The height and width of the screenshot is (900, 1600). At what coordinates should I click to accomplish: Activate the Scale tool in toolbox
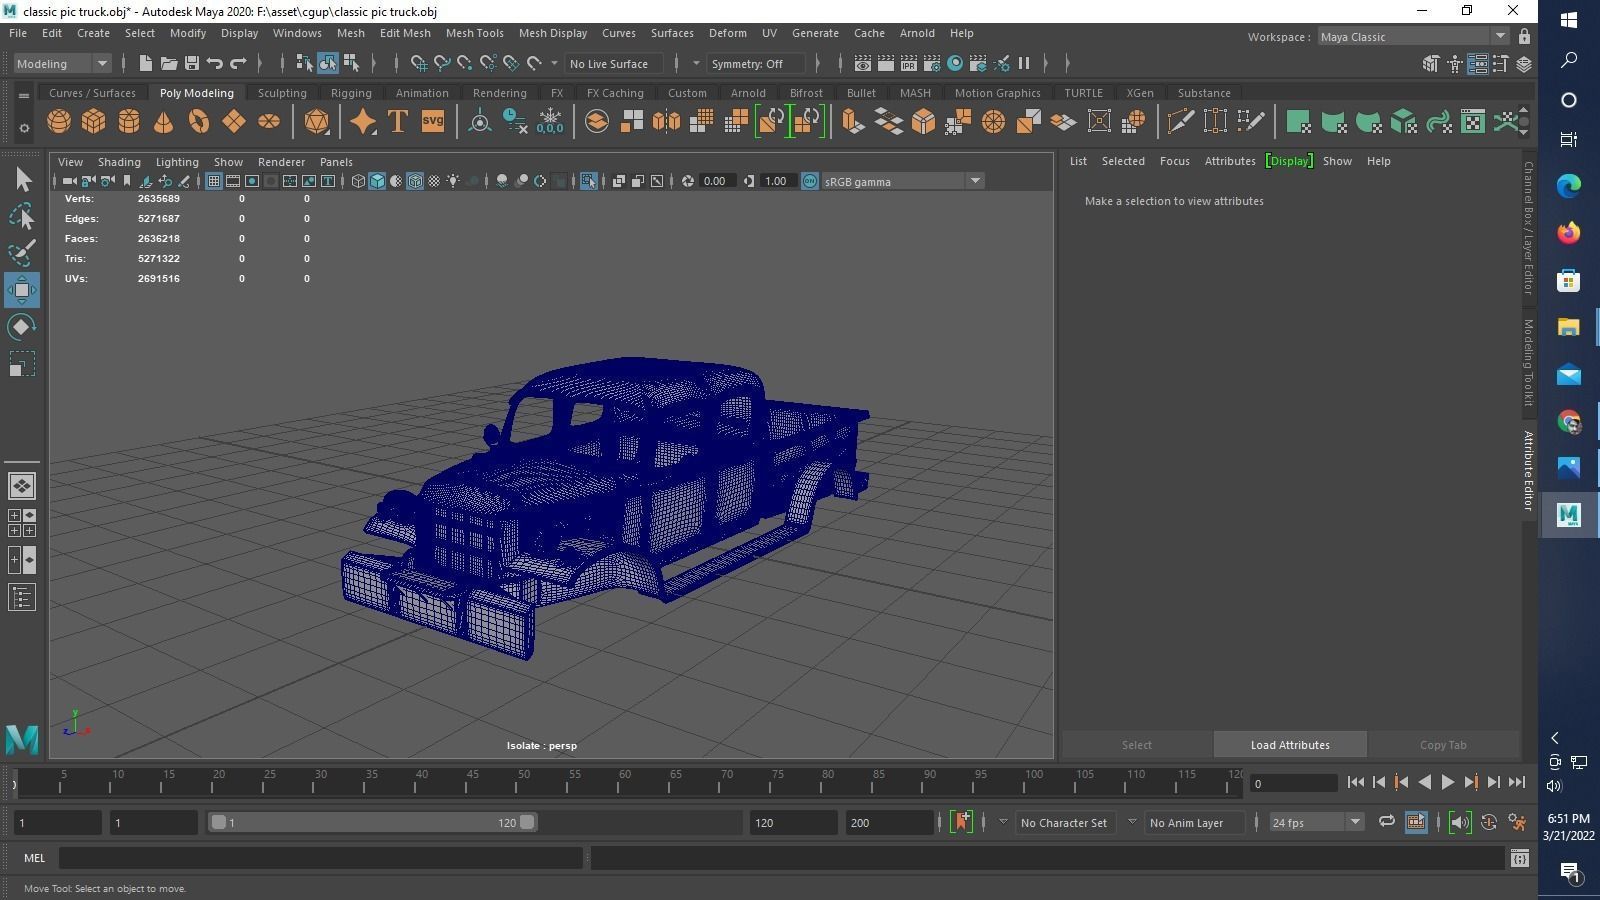22,364
